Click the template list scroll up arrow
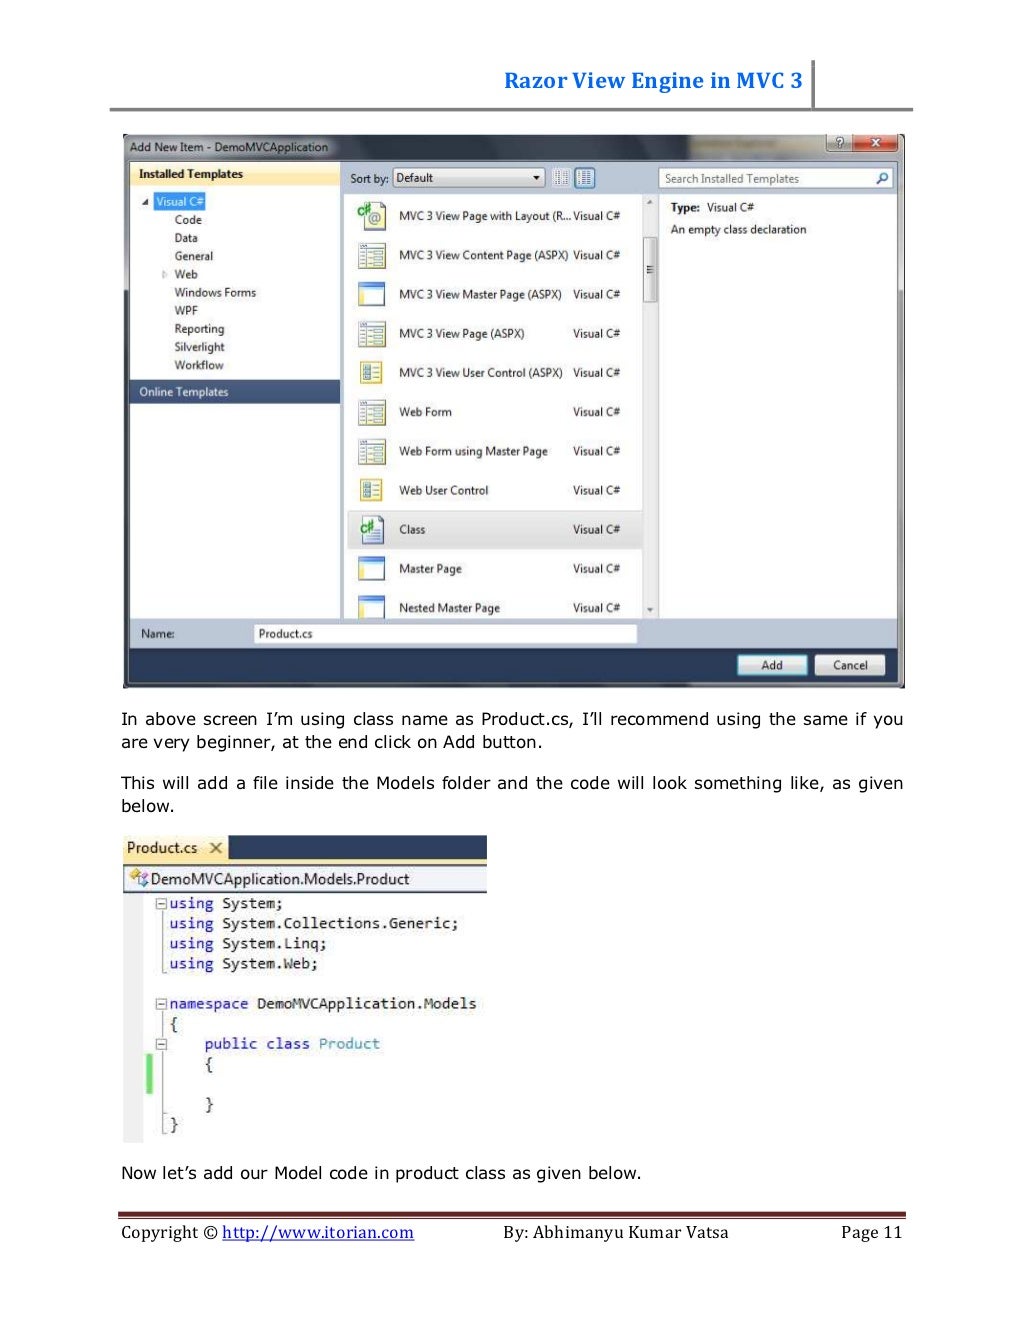 pyautogui.click(x=650, y=202)
